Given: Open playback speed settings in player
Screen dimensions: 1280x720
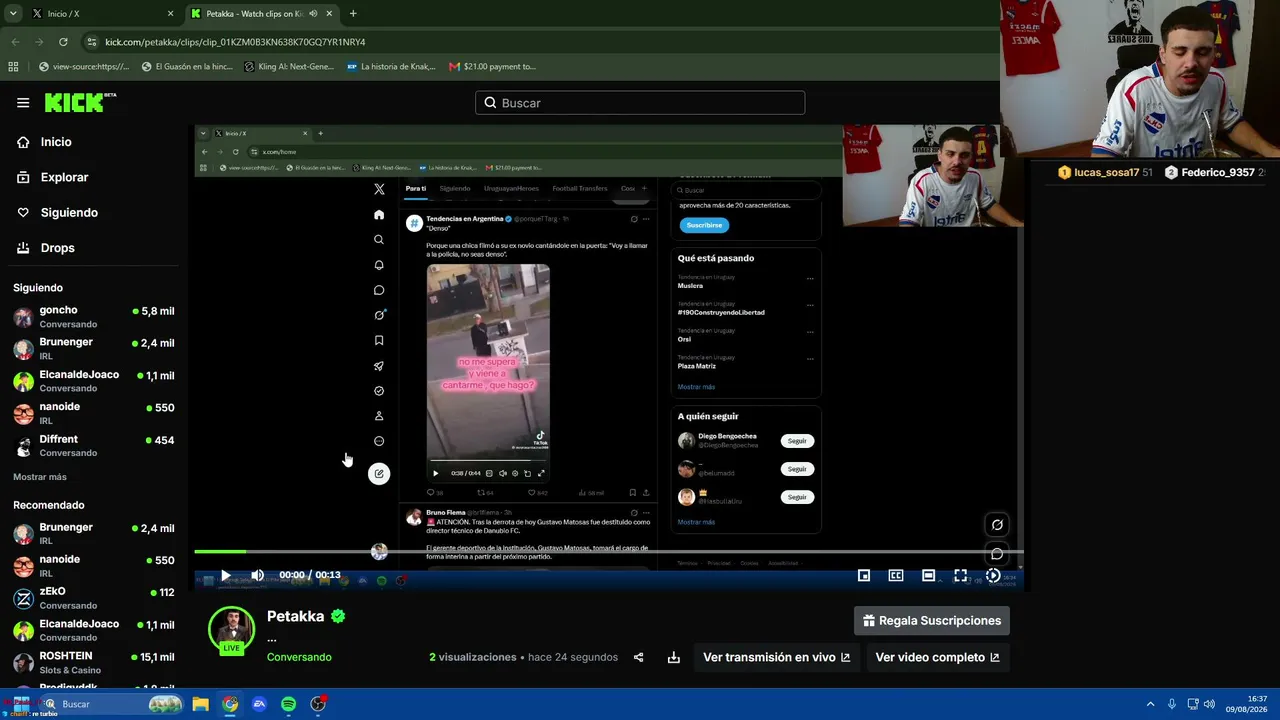Looking at the screenshot, I should [x=992, y=575].
